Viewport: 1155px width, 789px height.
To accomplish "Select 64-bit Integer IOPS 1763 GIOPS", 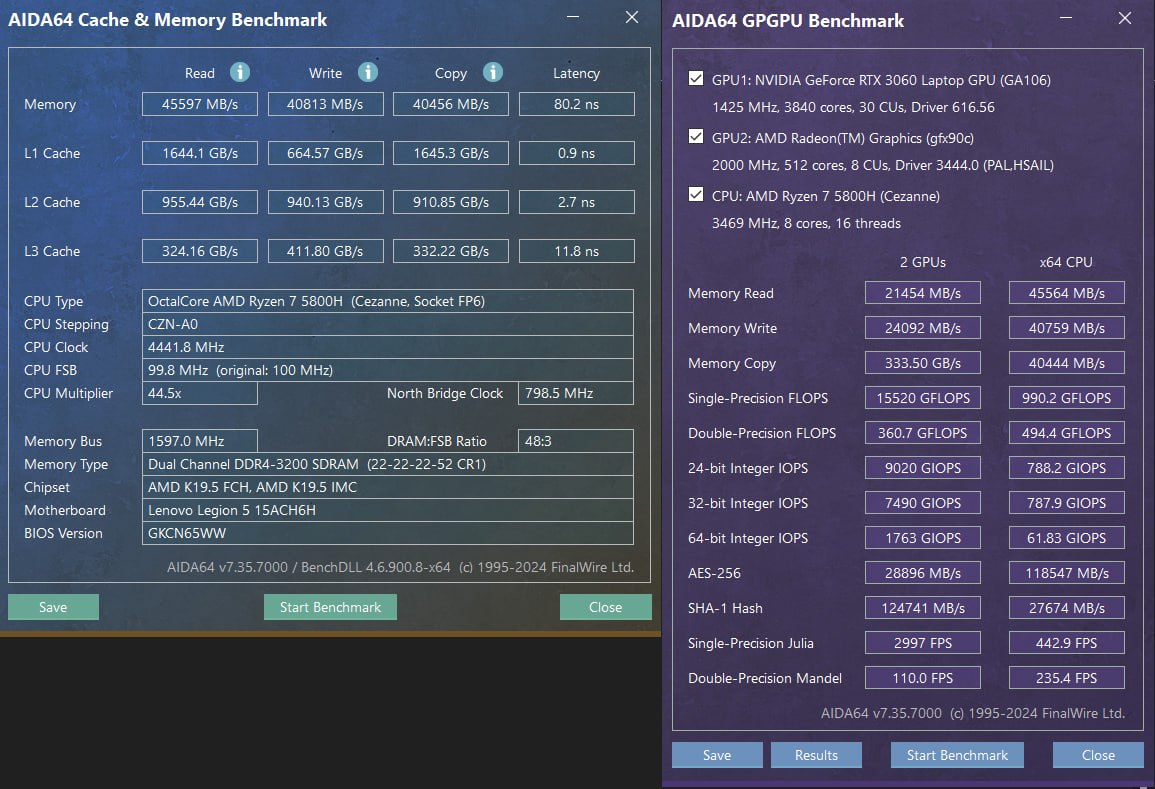I will [x=923, y=538].
